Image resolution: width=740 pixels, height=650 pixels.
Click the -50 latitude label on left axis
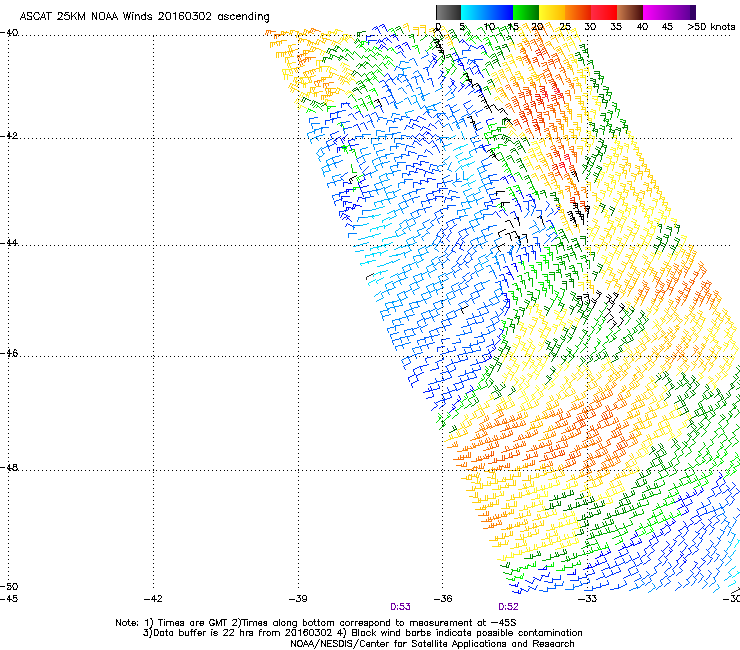[9, 587]
